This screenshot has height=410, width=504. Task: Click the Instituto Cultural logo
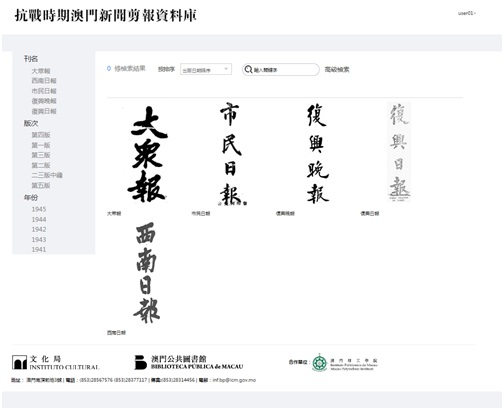56,363
